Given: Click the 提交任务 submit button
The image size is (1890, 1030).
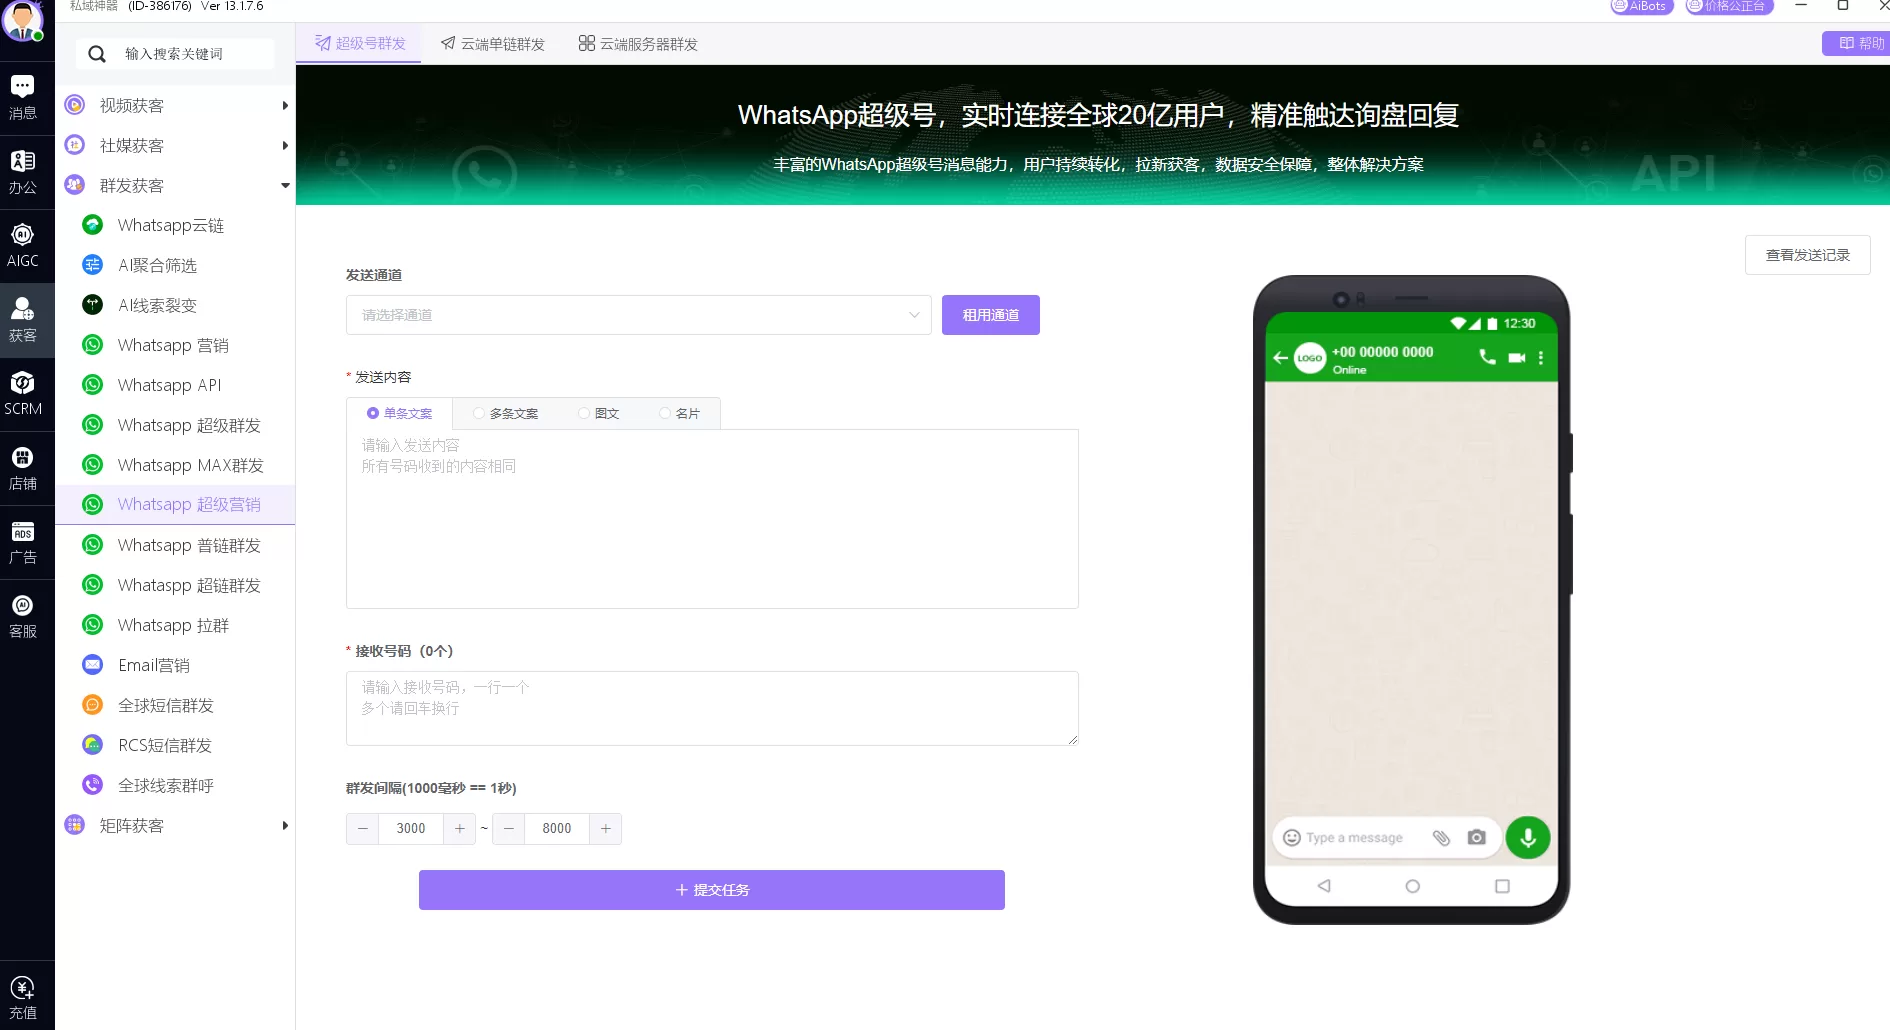Looking at the screenshot, I should tap(712, 890).
